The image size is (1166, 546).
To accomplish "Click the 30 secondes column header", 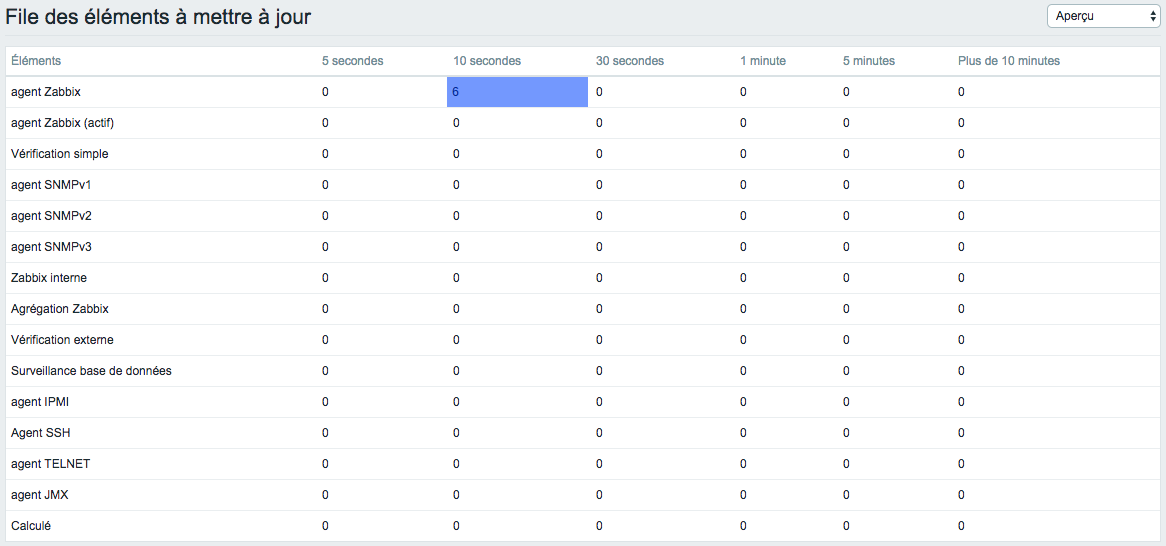I will (630, 61).
